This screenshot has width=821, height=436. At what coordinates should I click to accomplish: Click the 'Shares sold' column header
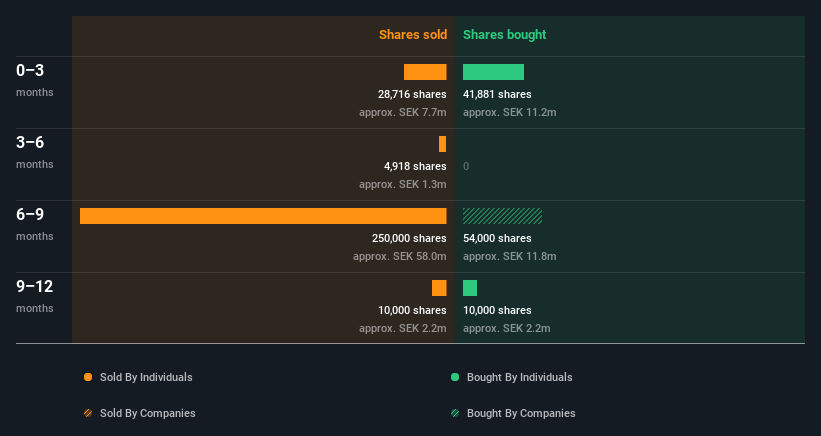click(413, 35)
